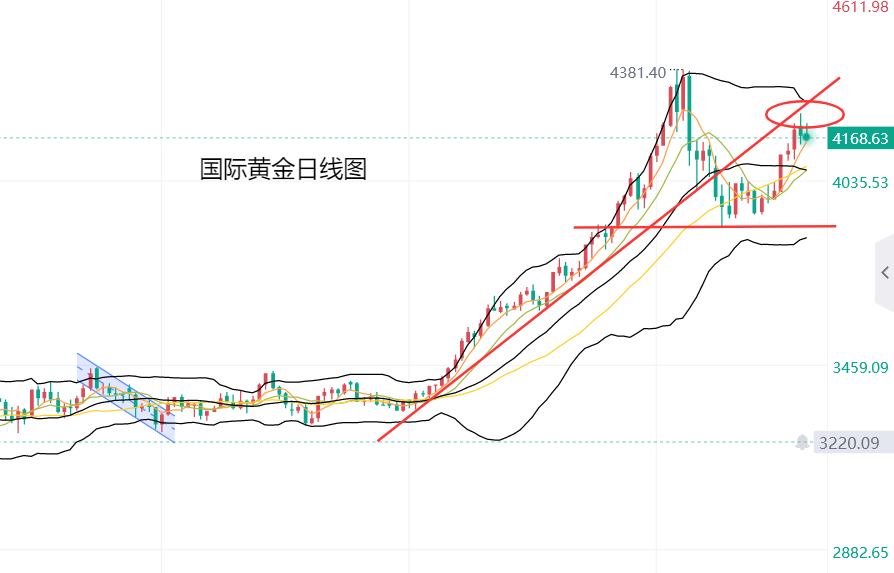Viewport: 894px width, 573px height.
Task: Click the glowing latest price dot marker
Action: coord(806,136)
